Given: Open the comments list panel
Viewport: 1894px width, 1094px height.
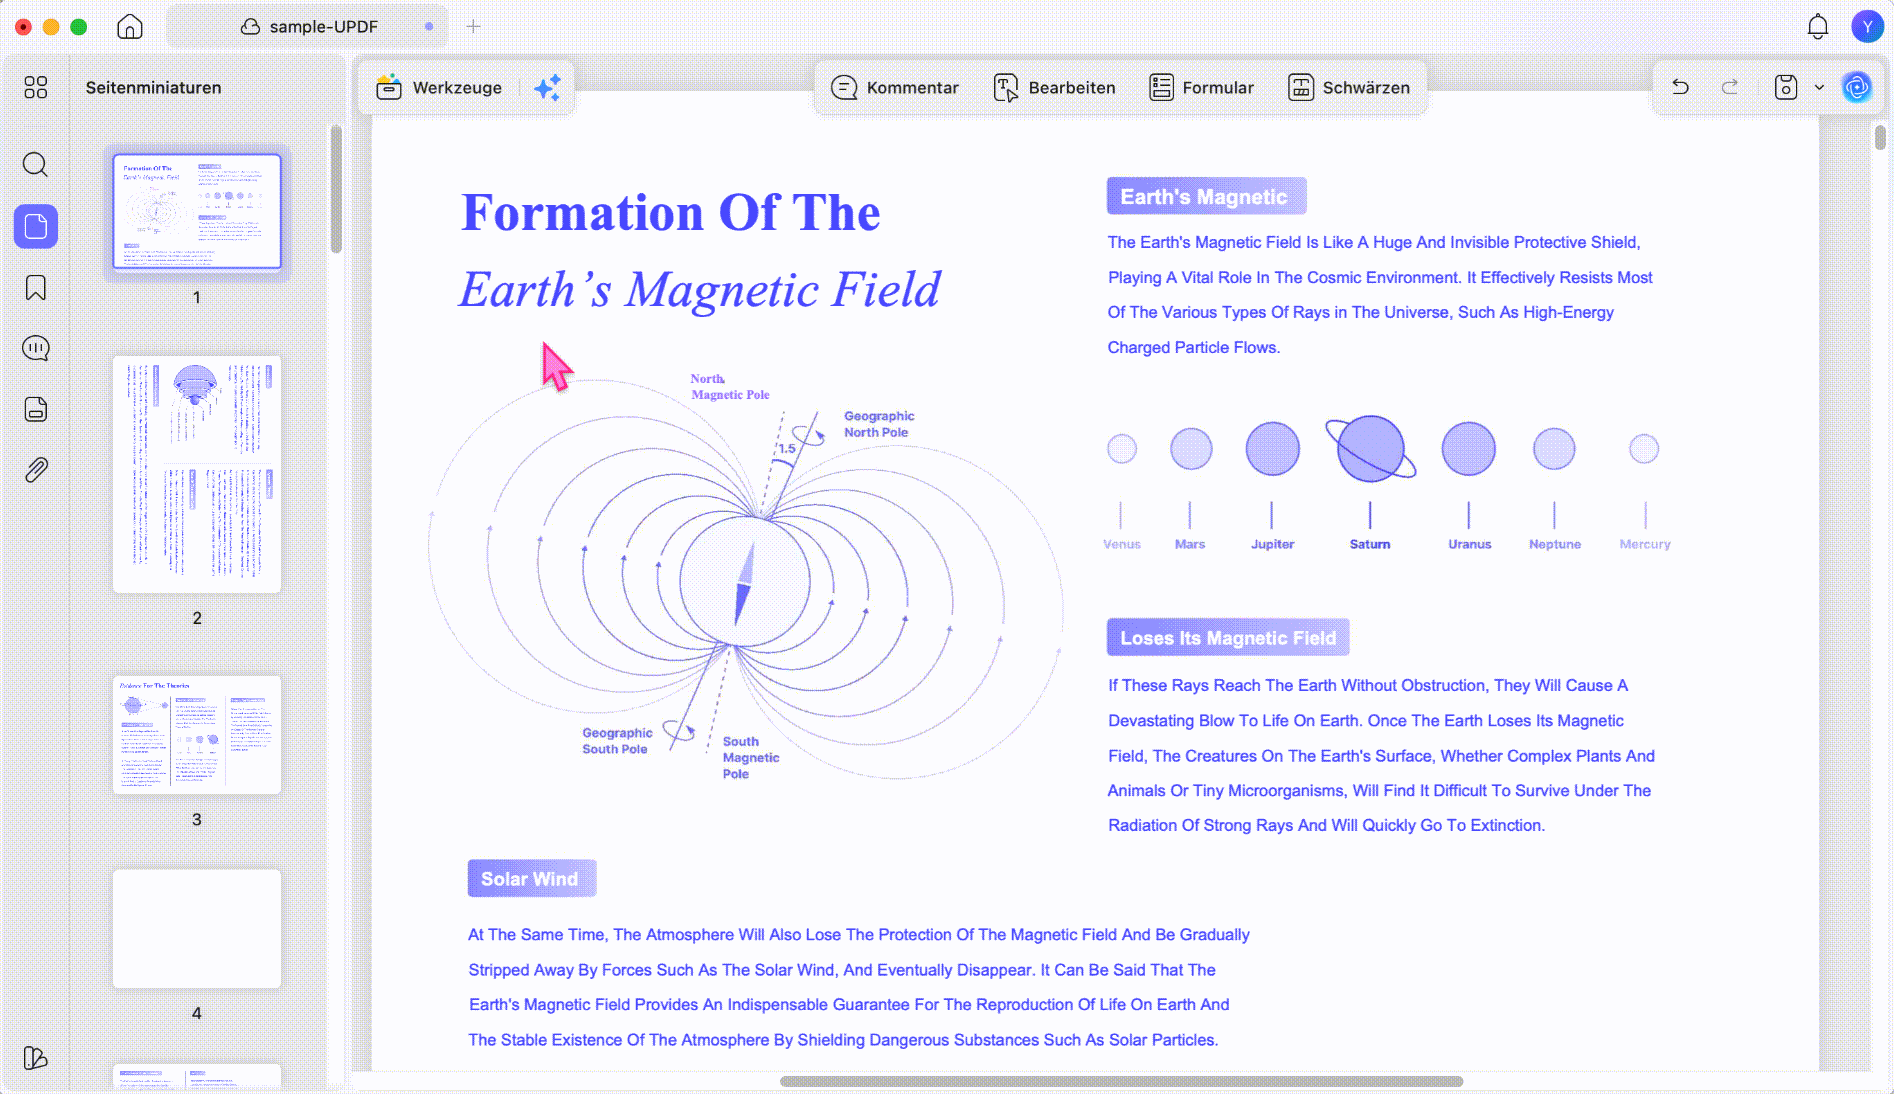Looking at the screenshot, I should tap(36, 348).
